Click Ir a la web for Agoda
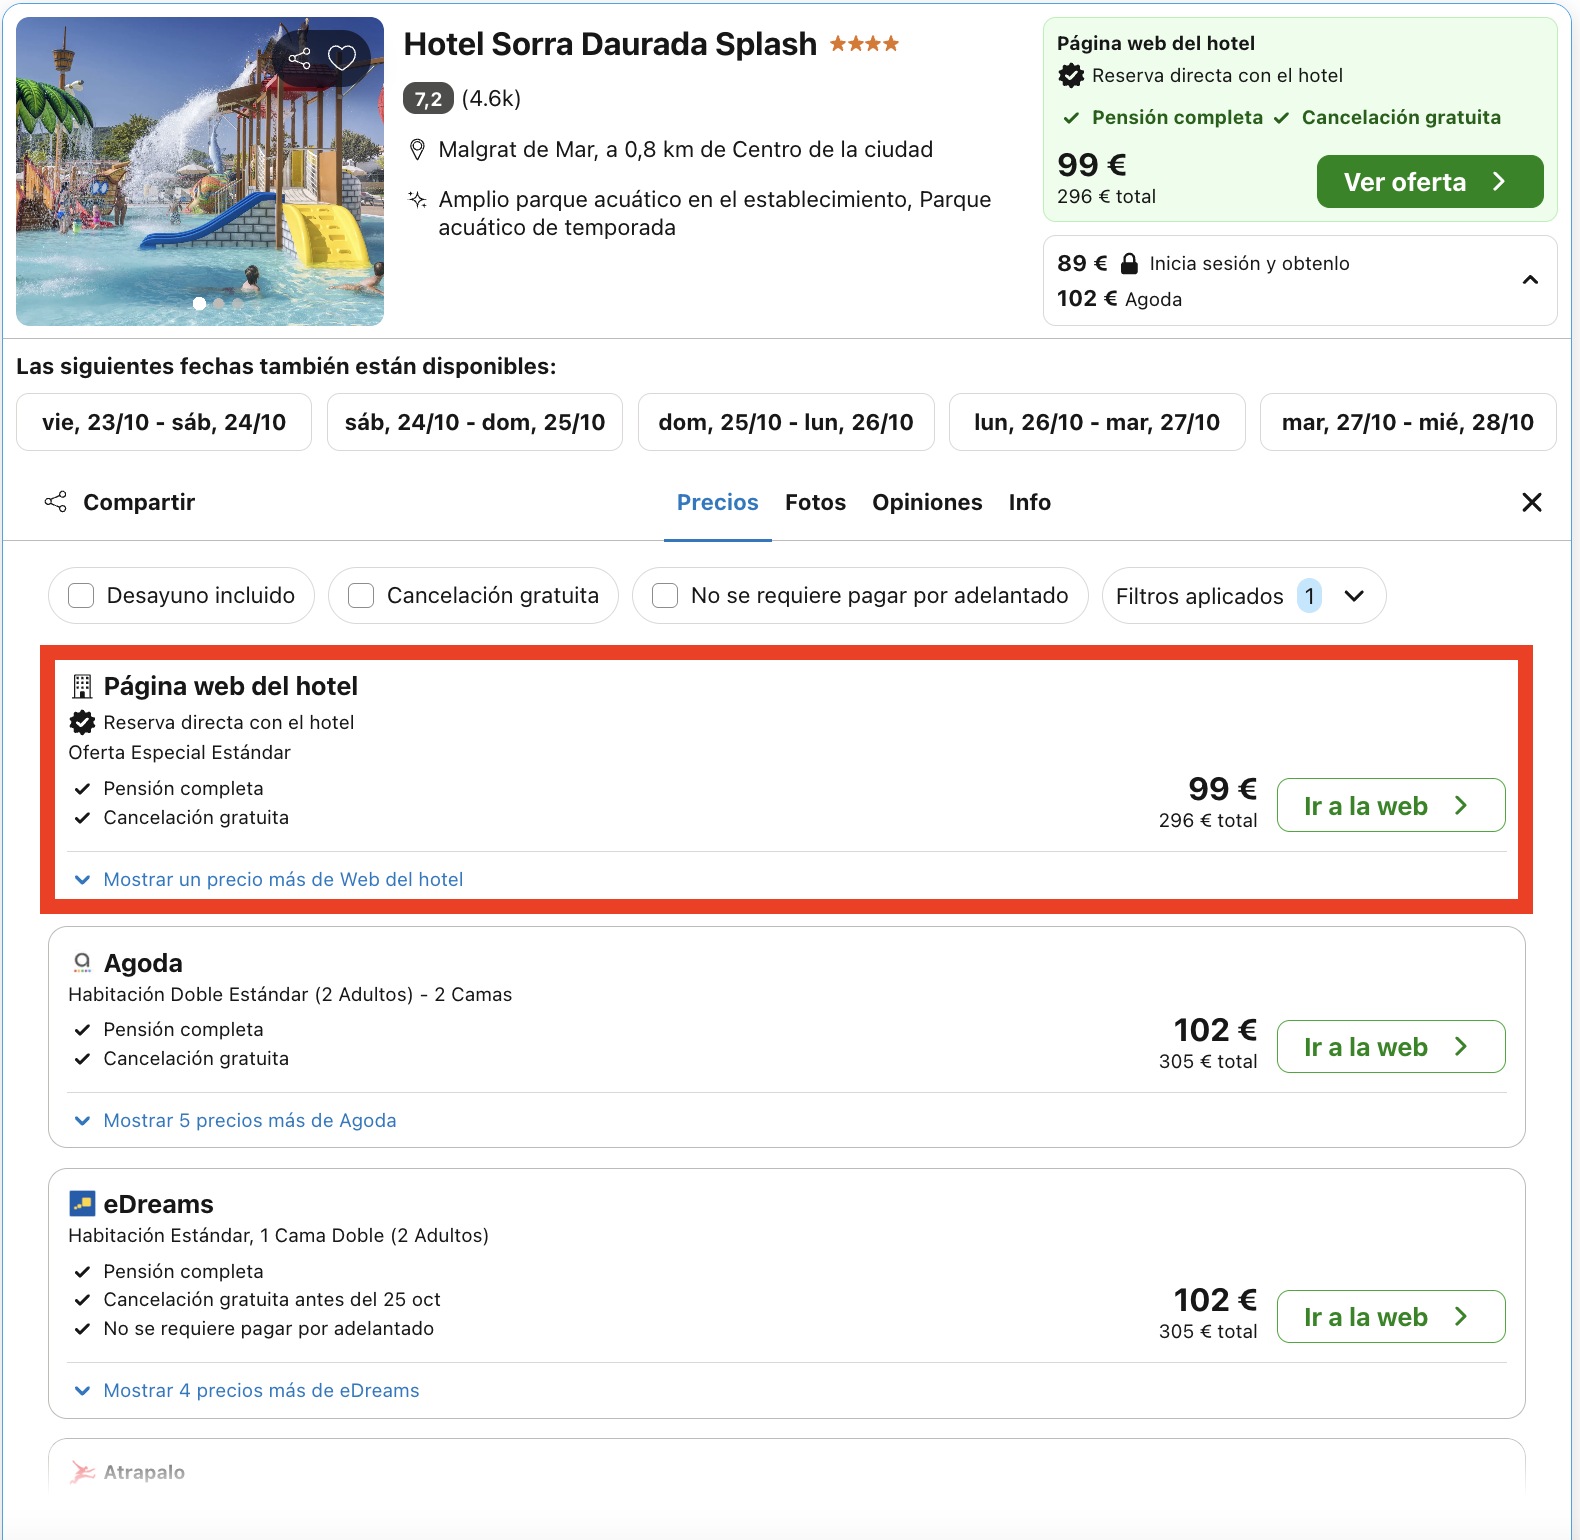 (x=1391, y=1046)
